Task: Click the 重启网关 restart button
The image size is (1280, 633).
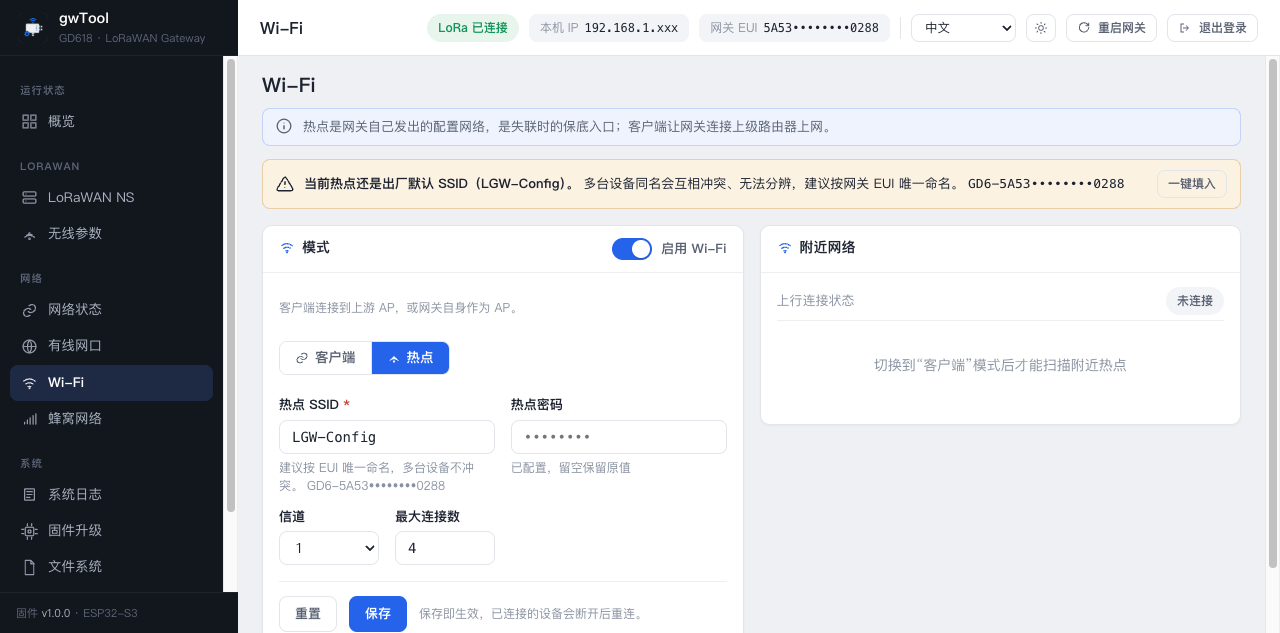Action: tap(1112, 28)
